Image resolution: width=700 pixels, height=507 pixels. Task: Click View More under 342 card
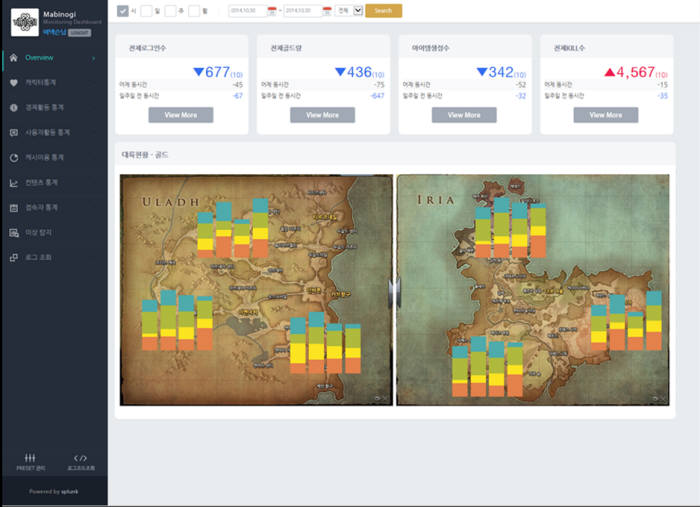tap(464, 115)
